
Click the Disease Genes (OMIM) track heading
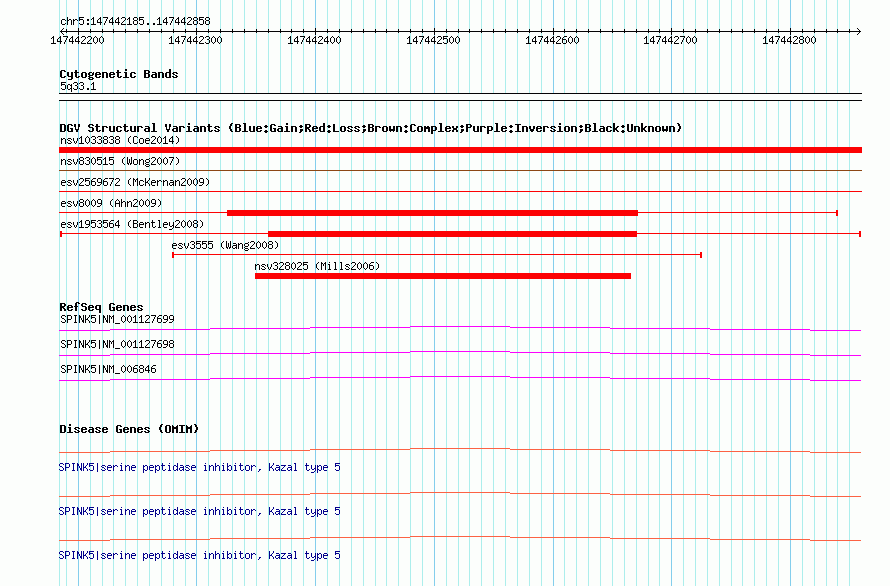tap(129, 429)
